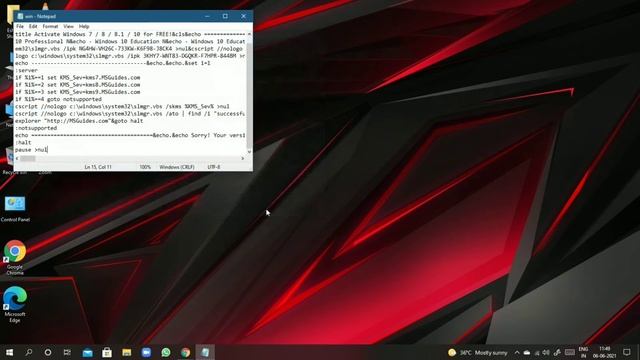Place cursor in 'if %i%==4 goto notsupported' line
640x360 pixels.
[x=58, y=99]
